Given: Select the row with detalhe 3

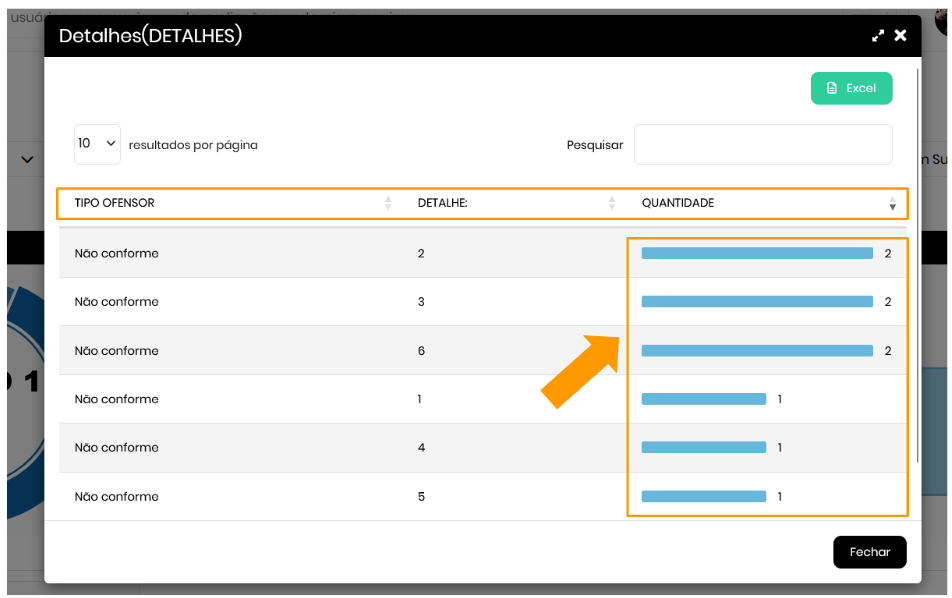Looking at the screenshot, I should point(421,302).
